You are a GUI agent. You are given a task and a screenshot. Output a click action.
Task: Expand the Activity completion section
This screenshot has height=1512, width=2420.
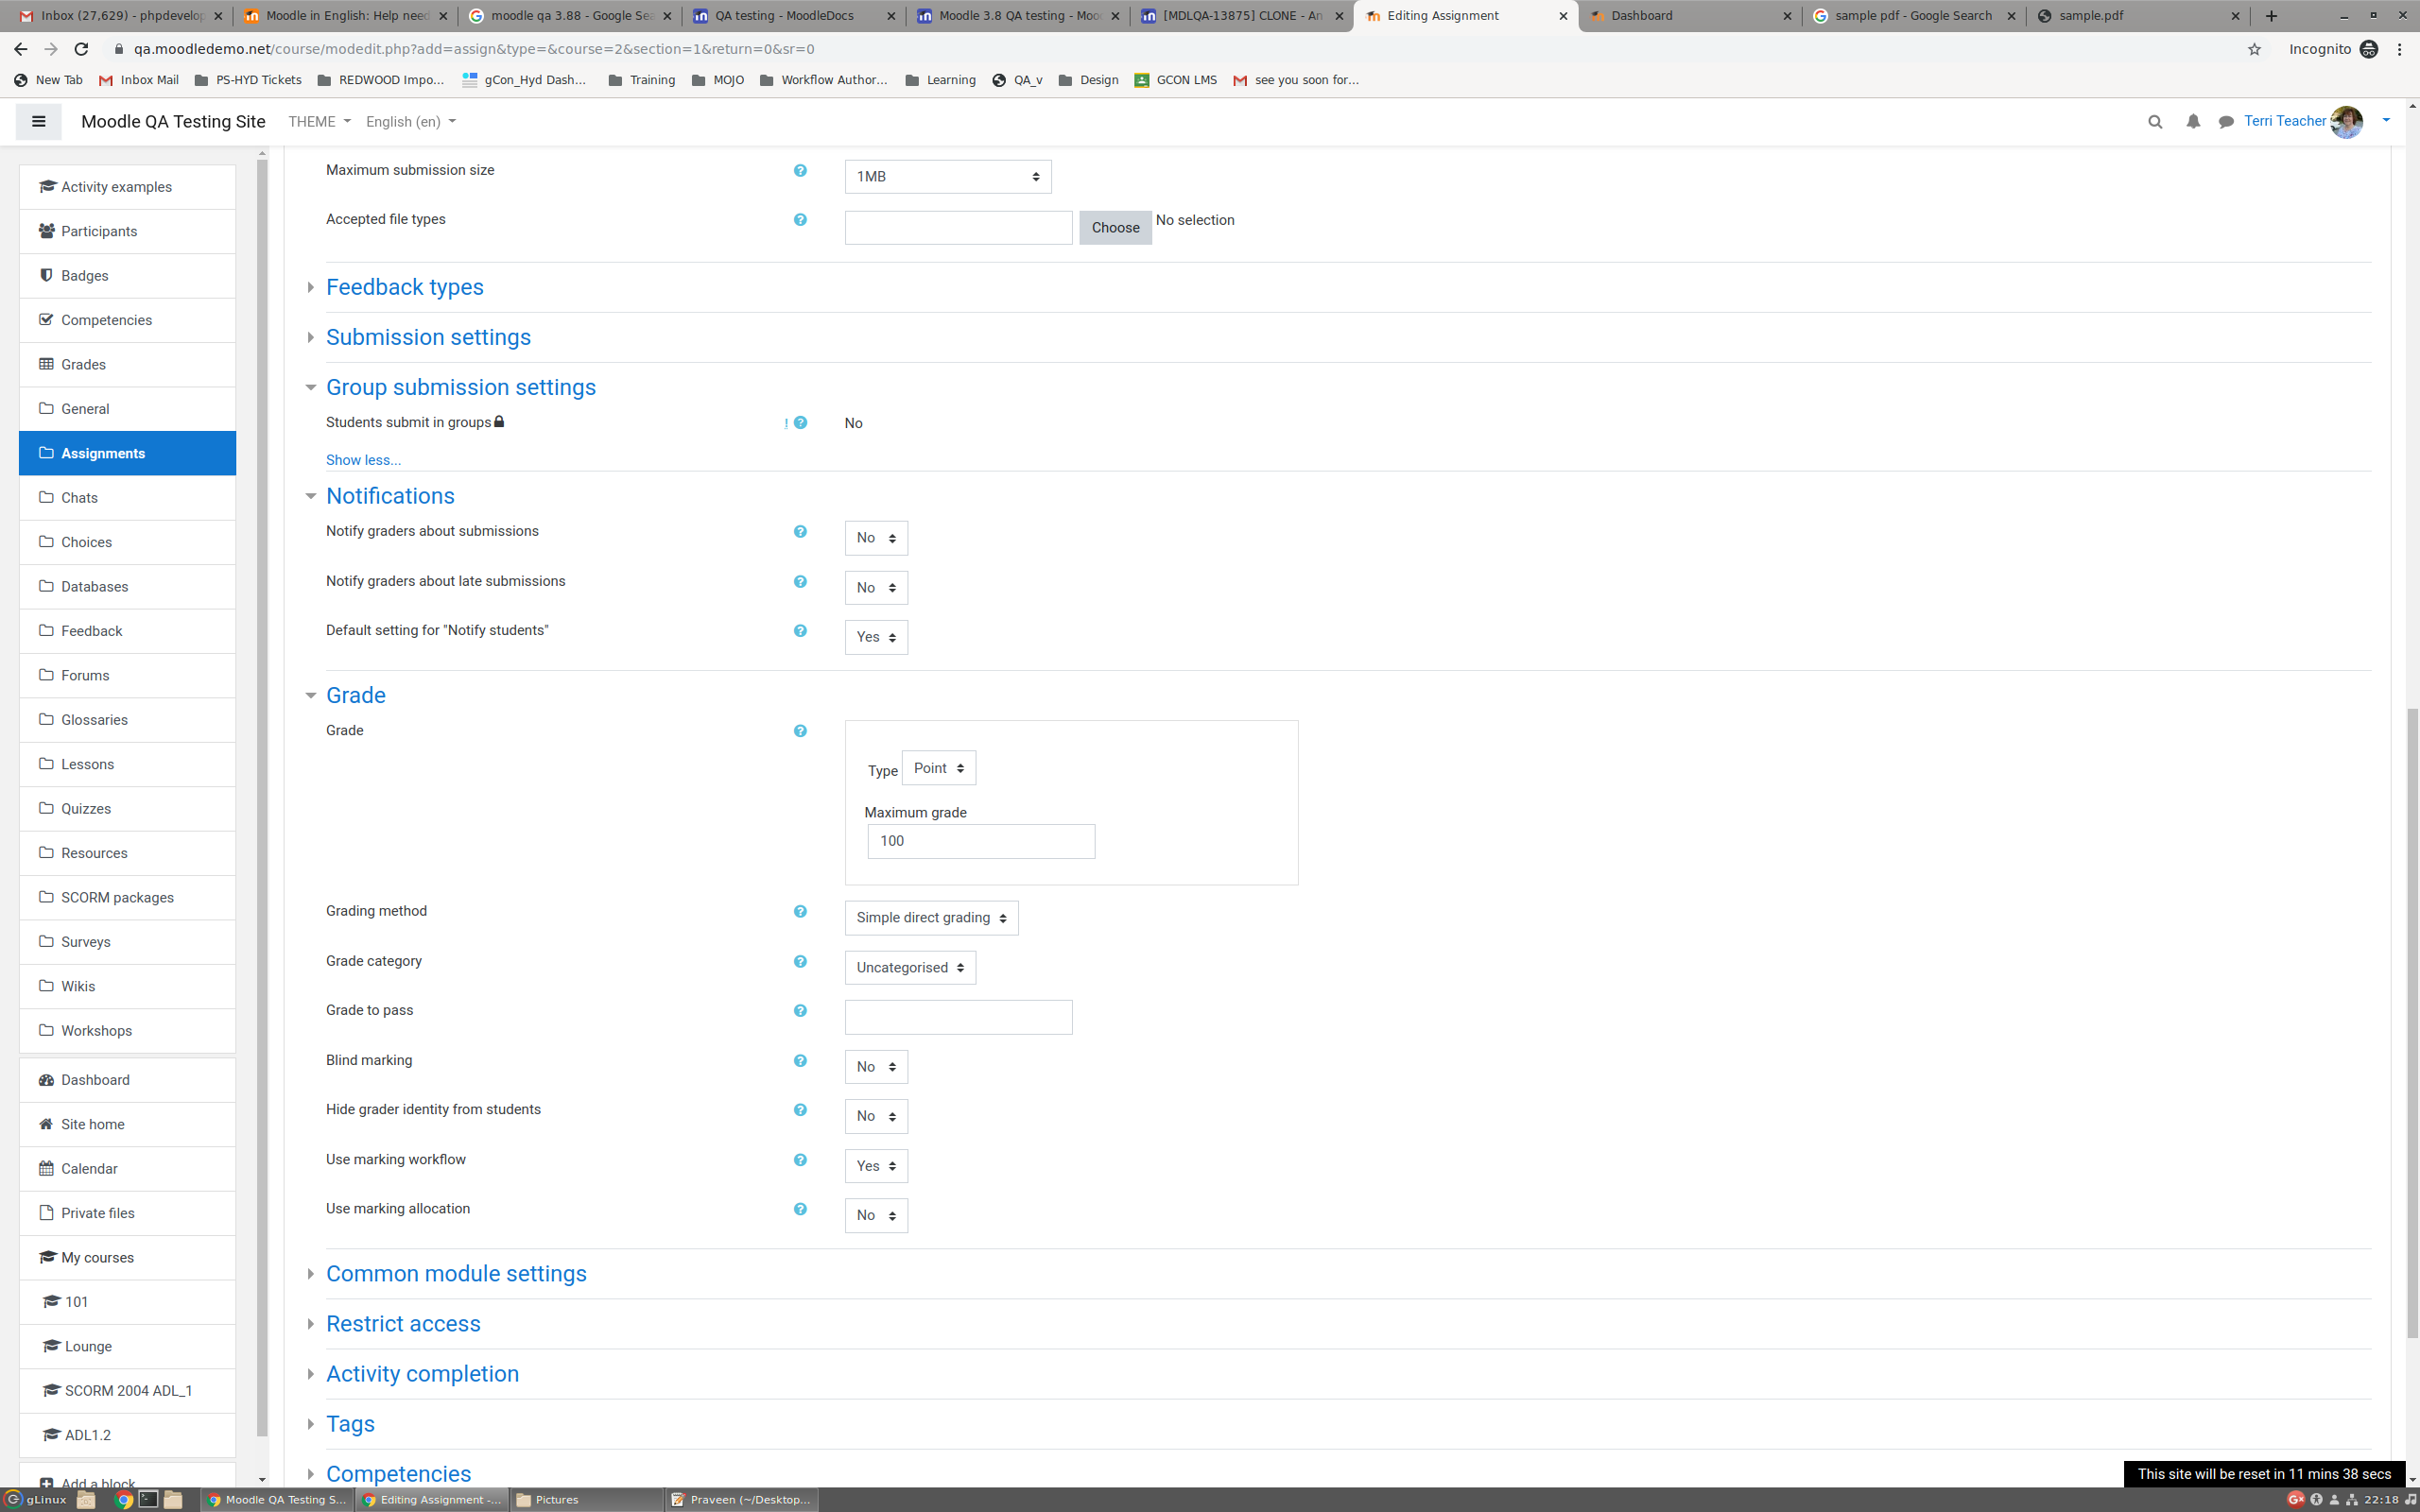click(422, 1374)
